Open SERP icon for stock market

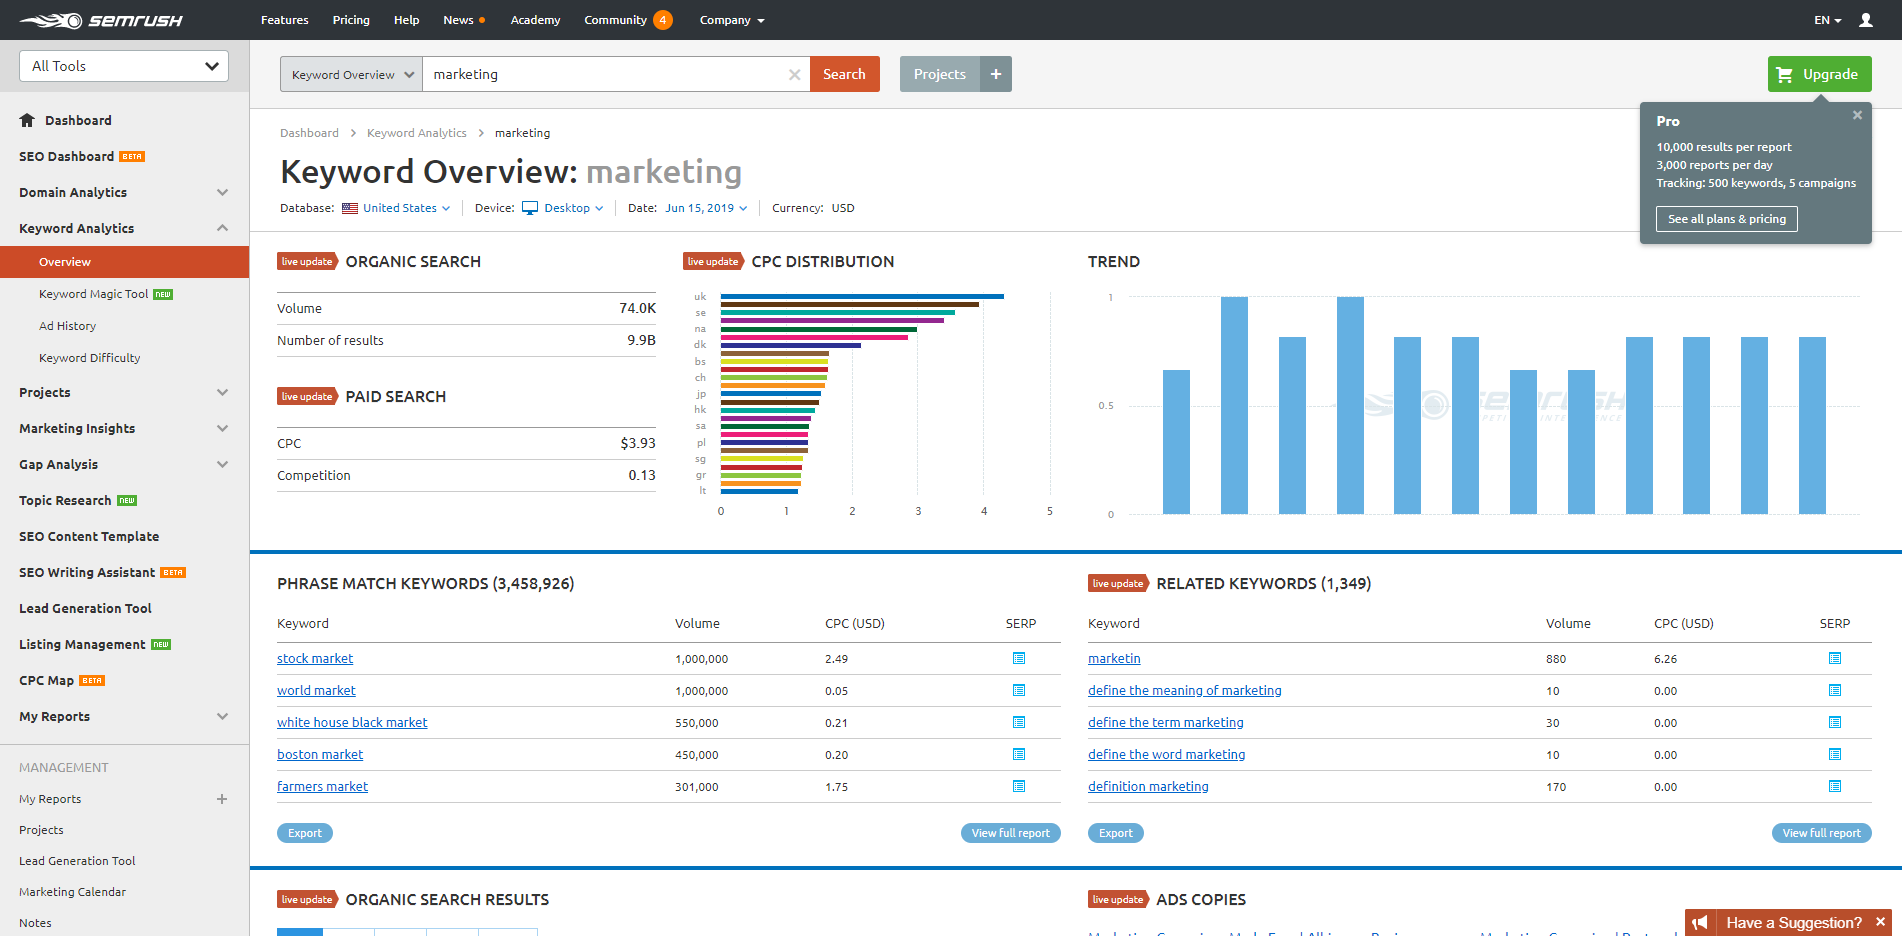tap(1019, 658)
